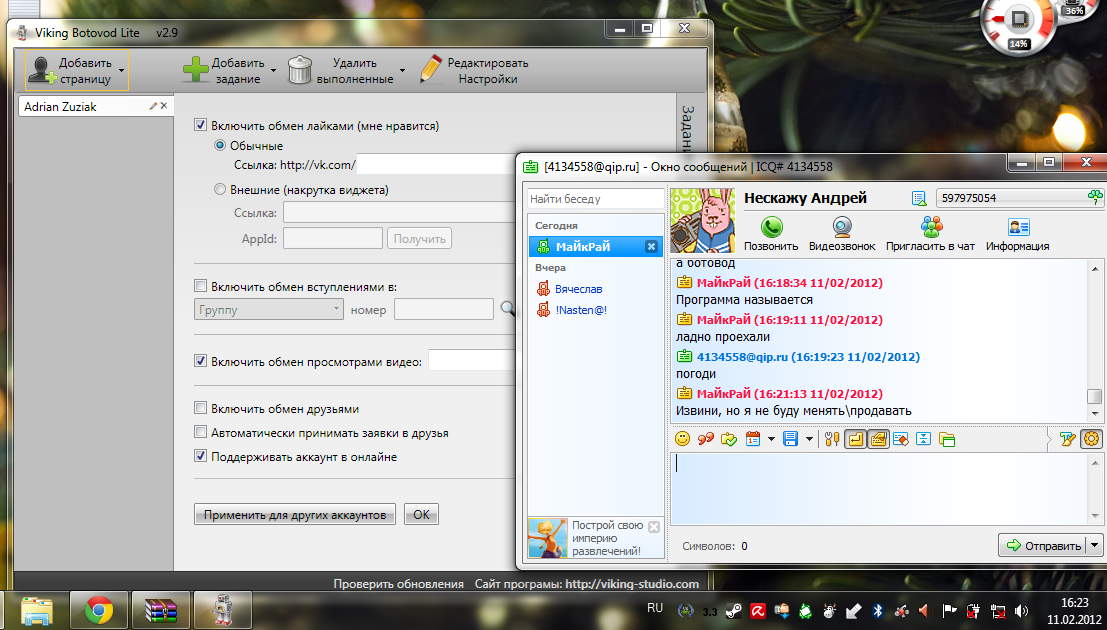1107x630 pixels.
Task: Open Редактировать Настройки pencil button
Action: click(x=474, y=71)
